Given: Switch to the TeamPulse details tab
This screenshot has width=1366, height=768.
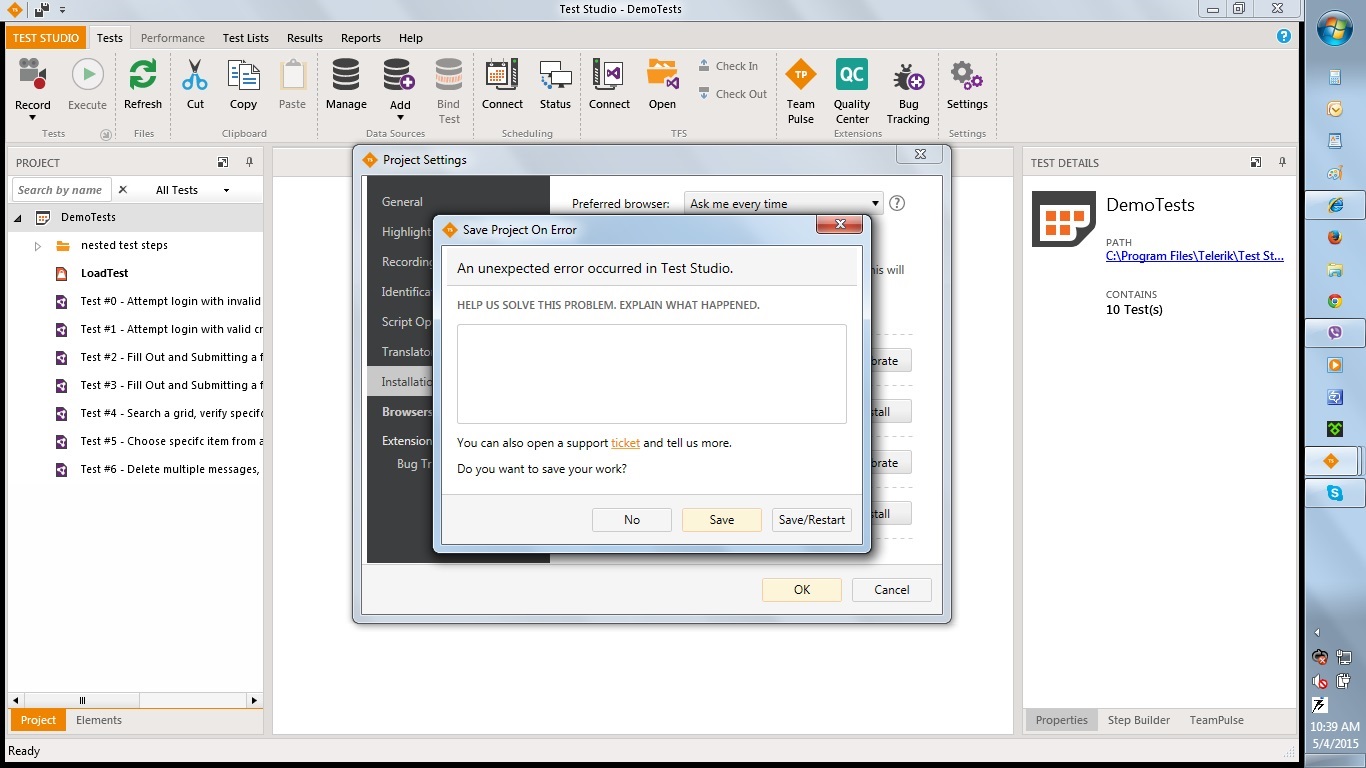Looking at the screenshot, I should coord(1217,720).
